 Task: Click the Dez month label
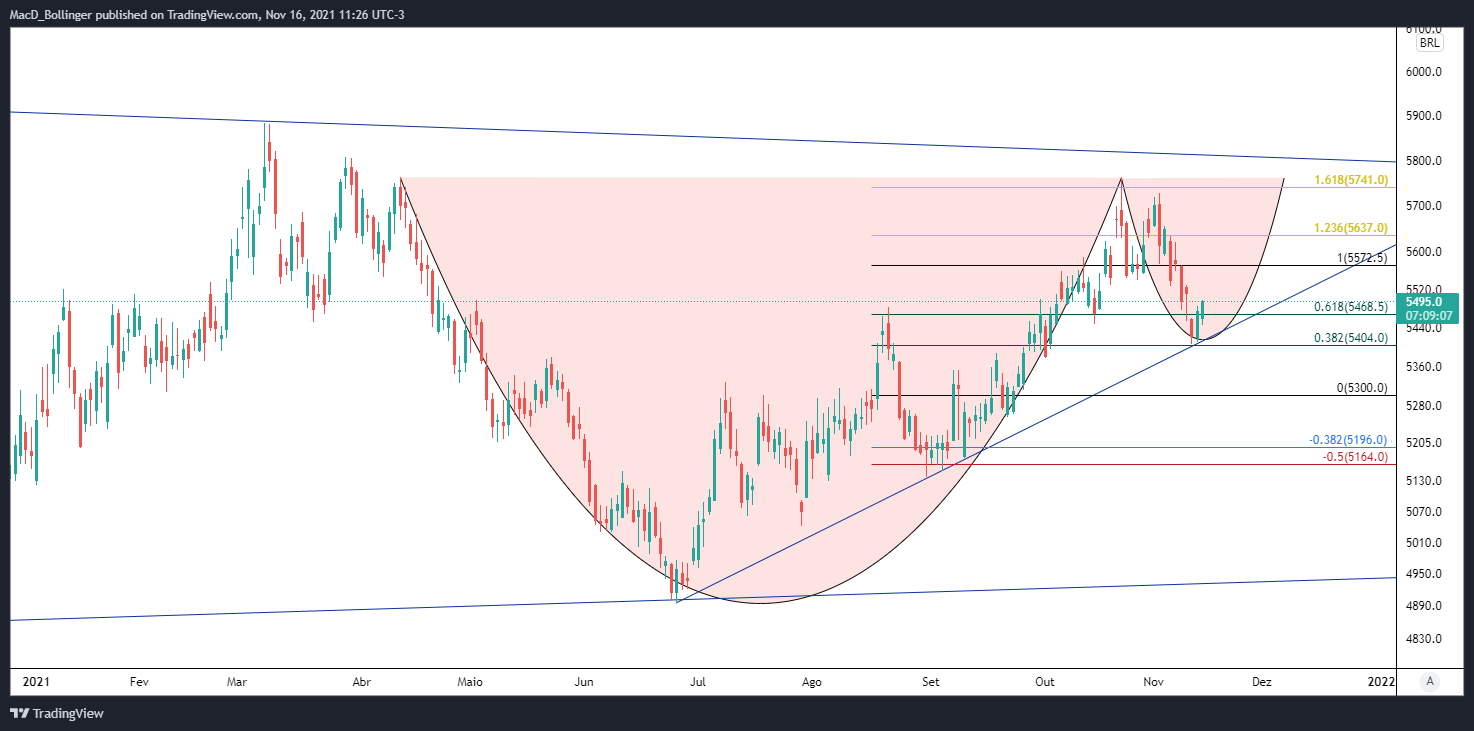(x=1262, y=682)
